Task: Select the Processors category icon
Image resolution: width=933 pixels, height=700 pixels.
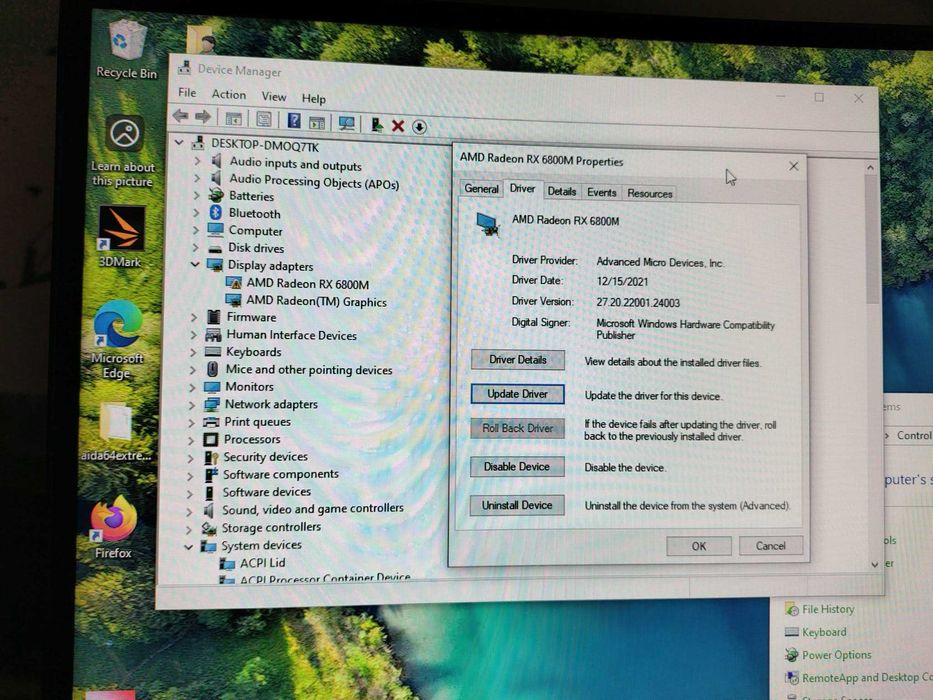Action: [x=211, y=439]
